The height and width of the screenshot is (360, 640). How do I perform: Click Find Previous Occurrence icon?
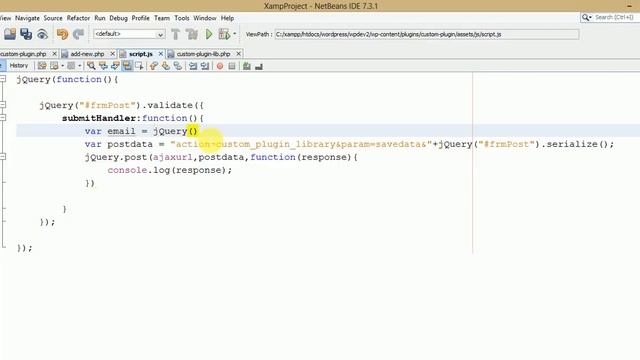point(103,66)
